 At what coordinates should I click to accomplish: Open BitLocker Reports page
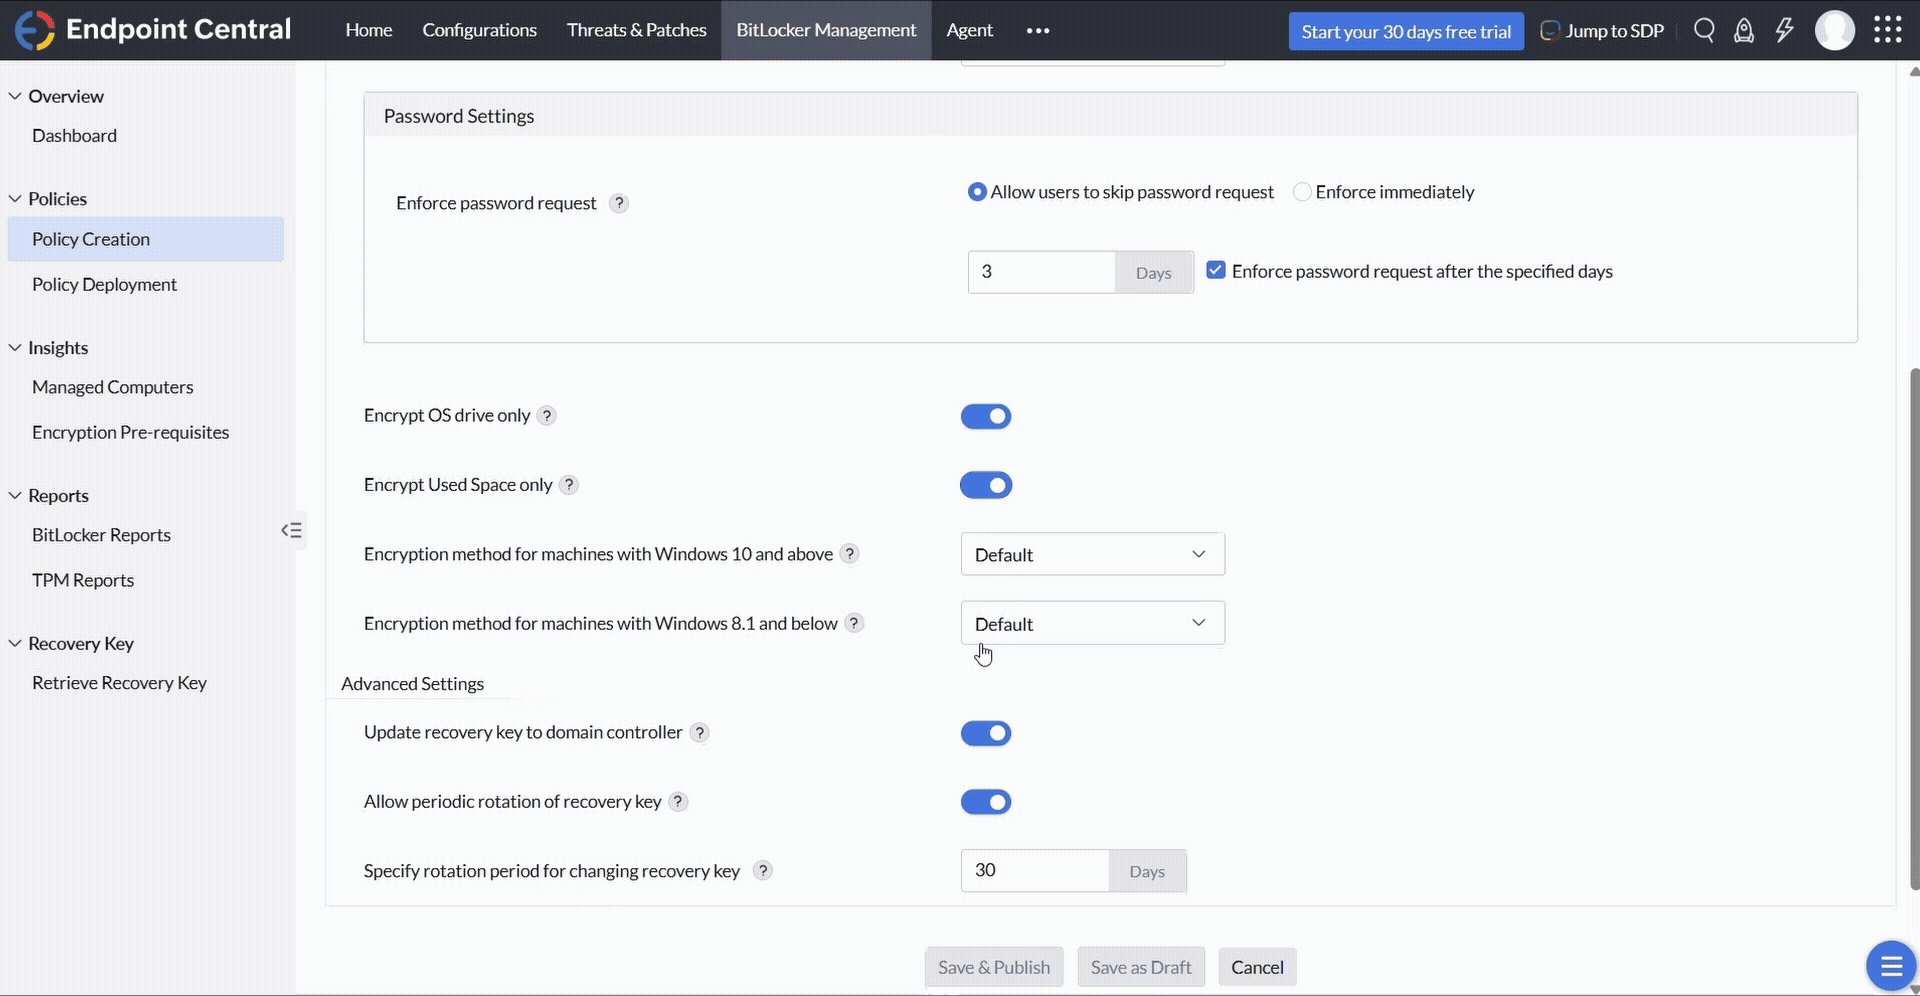(x=101, y=536)
